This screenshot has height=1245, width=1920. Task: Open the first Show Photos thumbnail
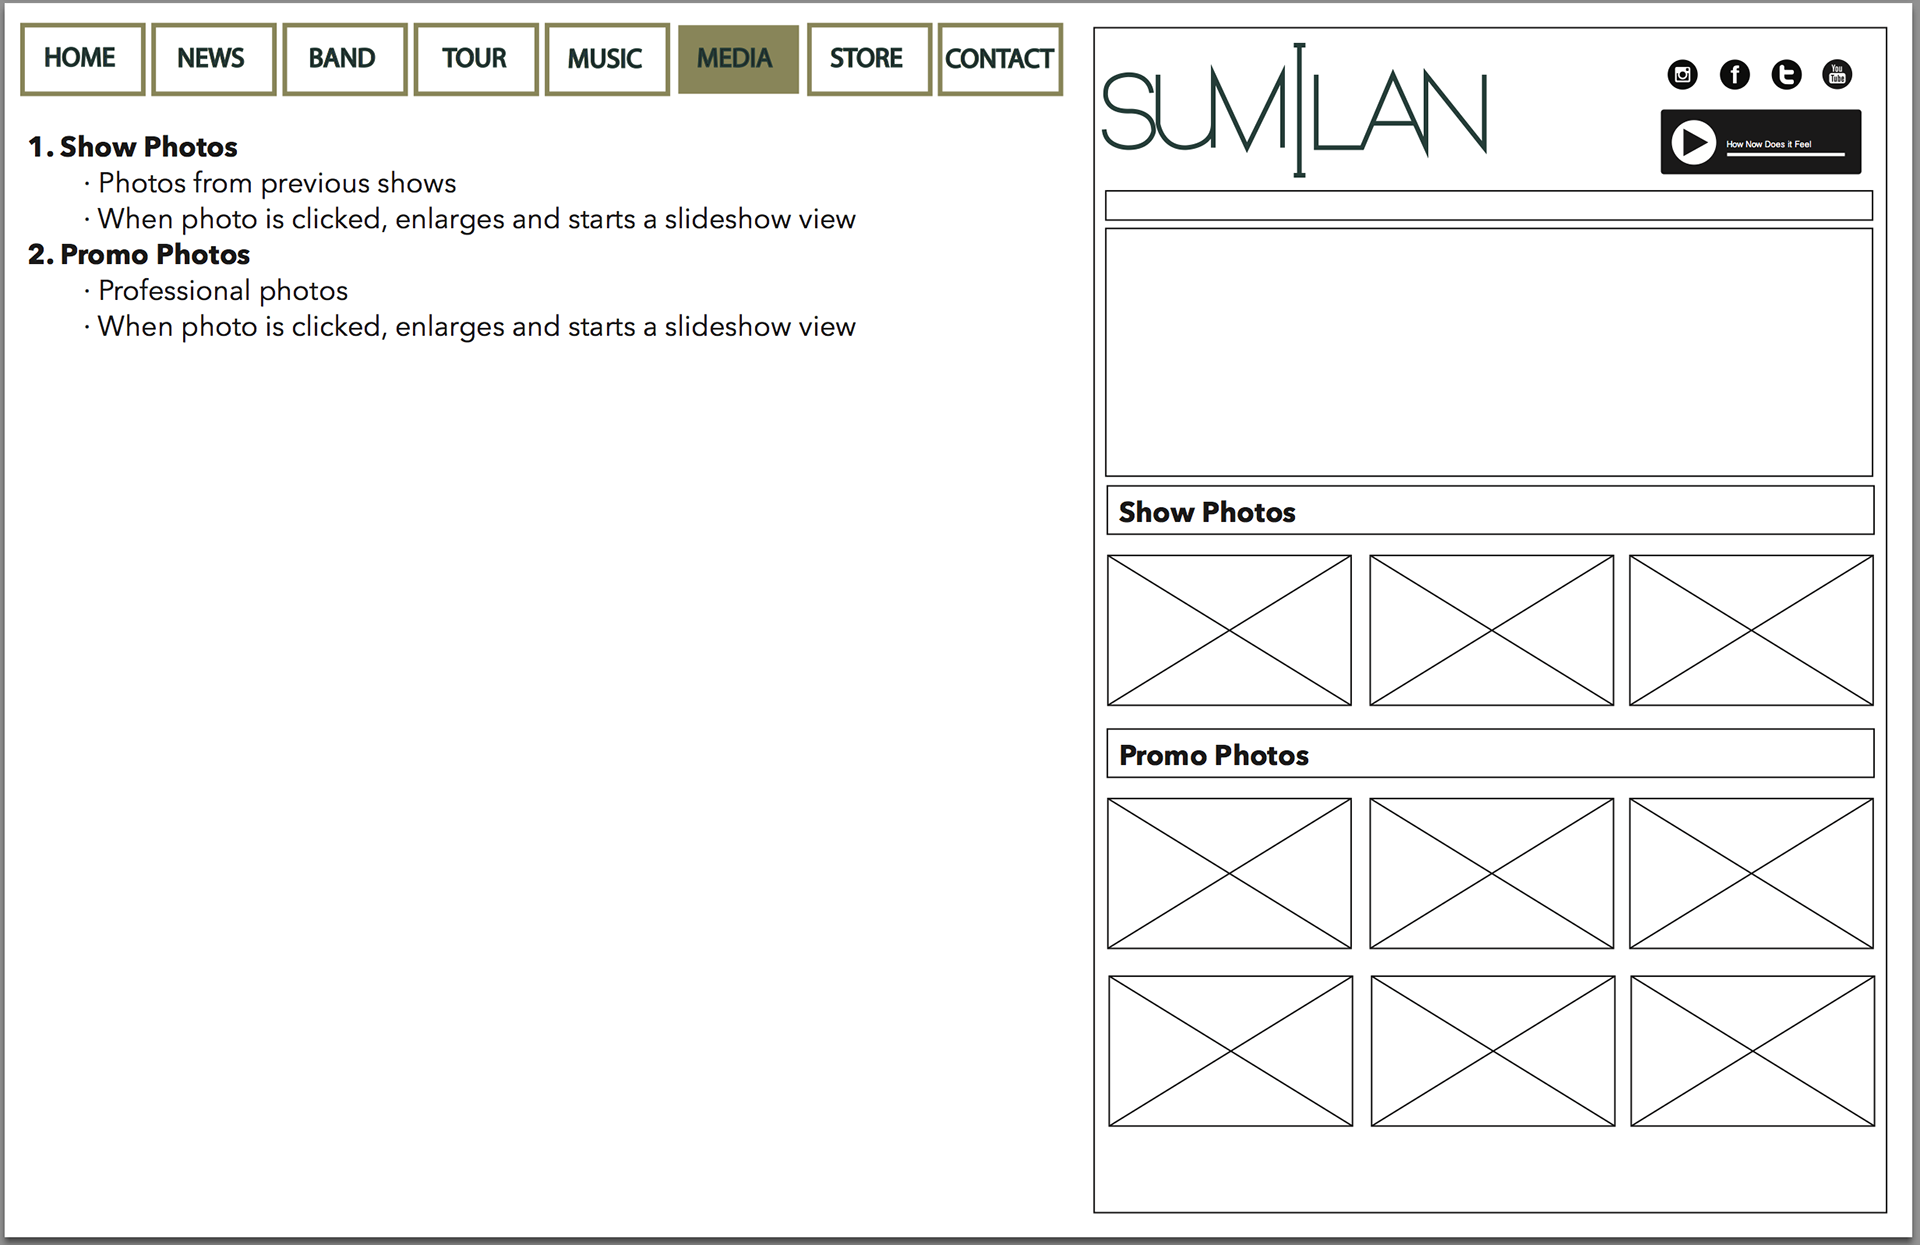pos(1229,630)
